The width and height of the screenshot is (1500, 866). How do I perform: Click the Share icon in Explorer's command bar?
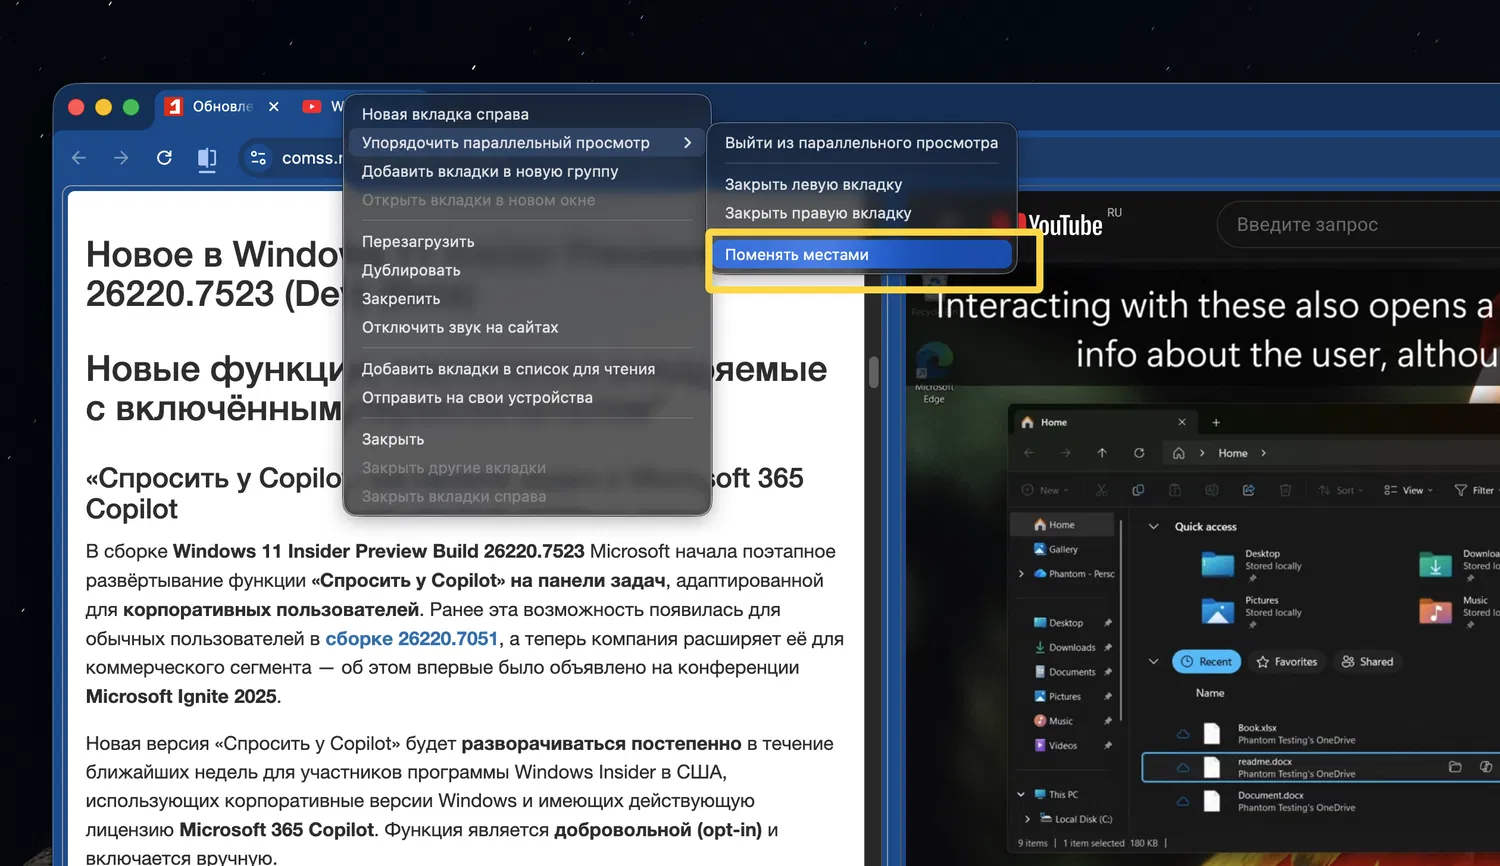click(x=1248, y=490)
